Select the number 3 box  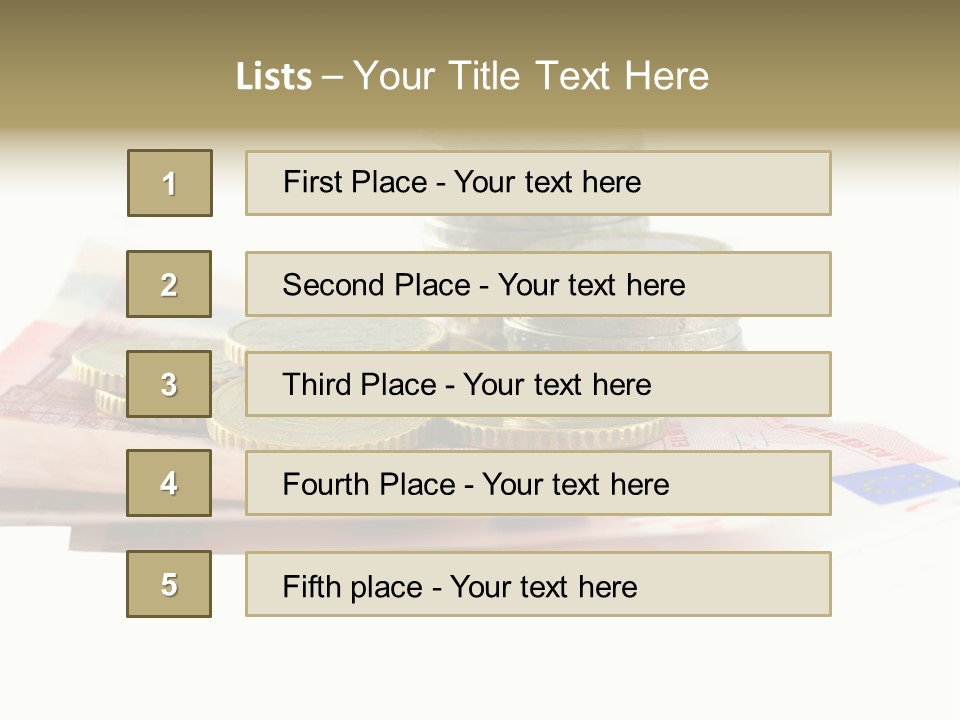pyautogui.click(x=169, y=384)
